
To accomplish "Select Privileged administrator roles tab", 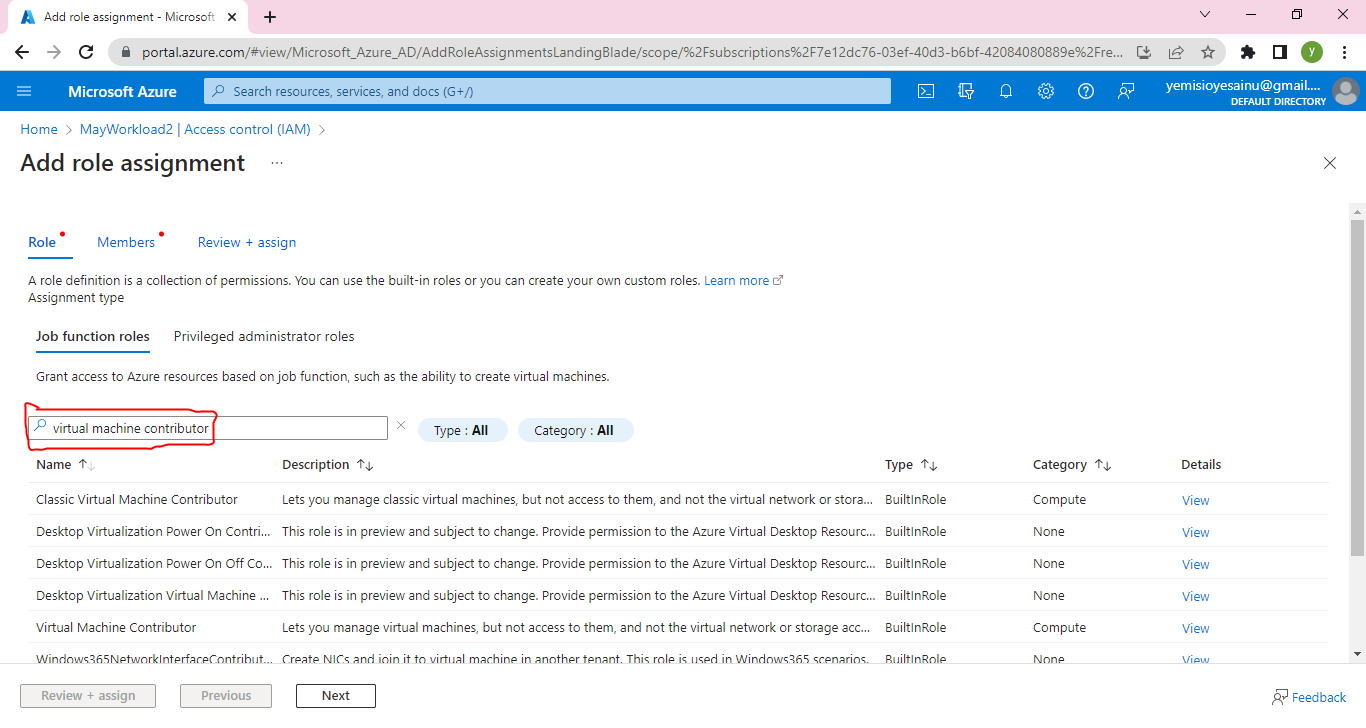I will point(264,337).
